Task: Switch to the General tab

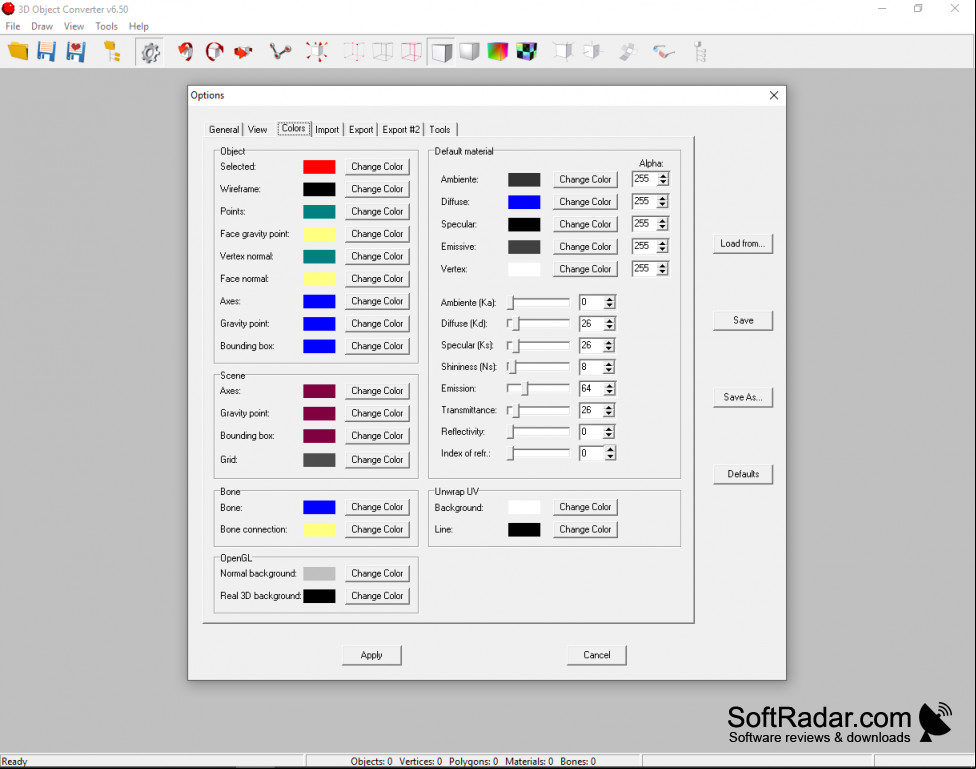Action: (223, 130)
